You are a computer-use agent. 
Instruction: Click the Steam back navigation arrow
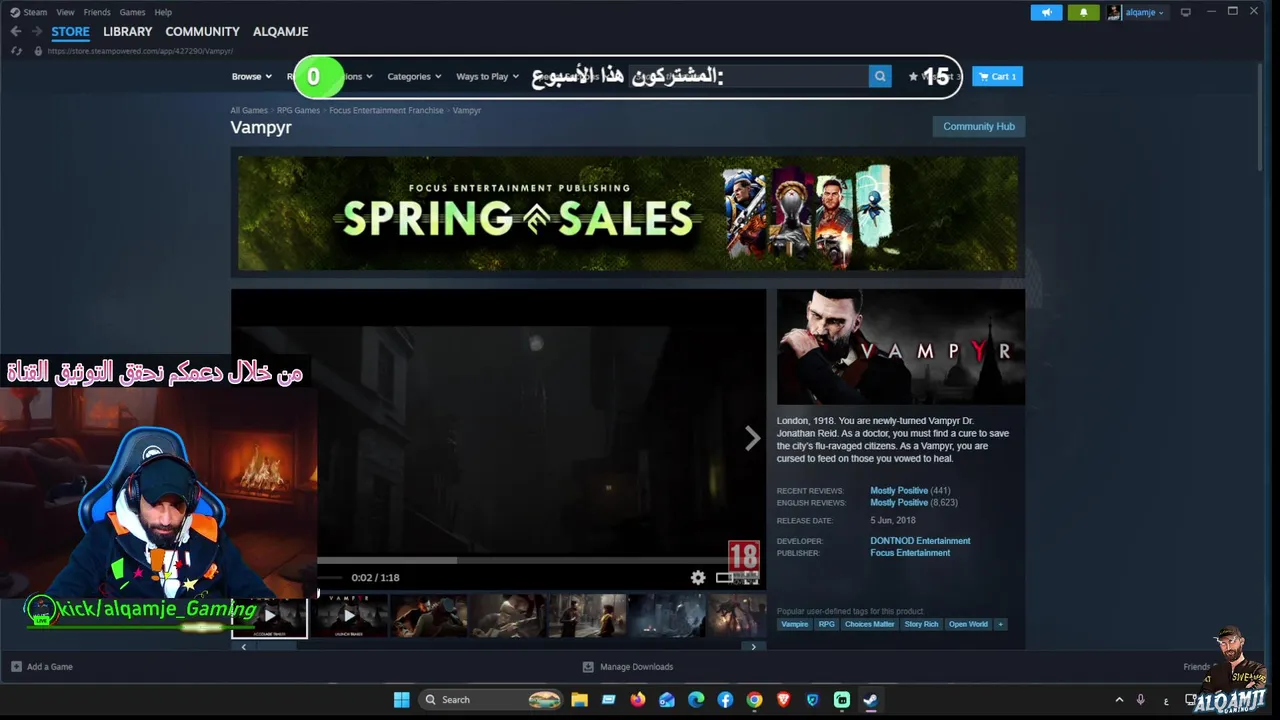[15, 32]
